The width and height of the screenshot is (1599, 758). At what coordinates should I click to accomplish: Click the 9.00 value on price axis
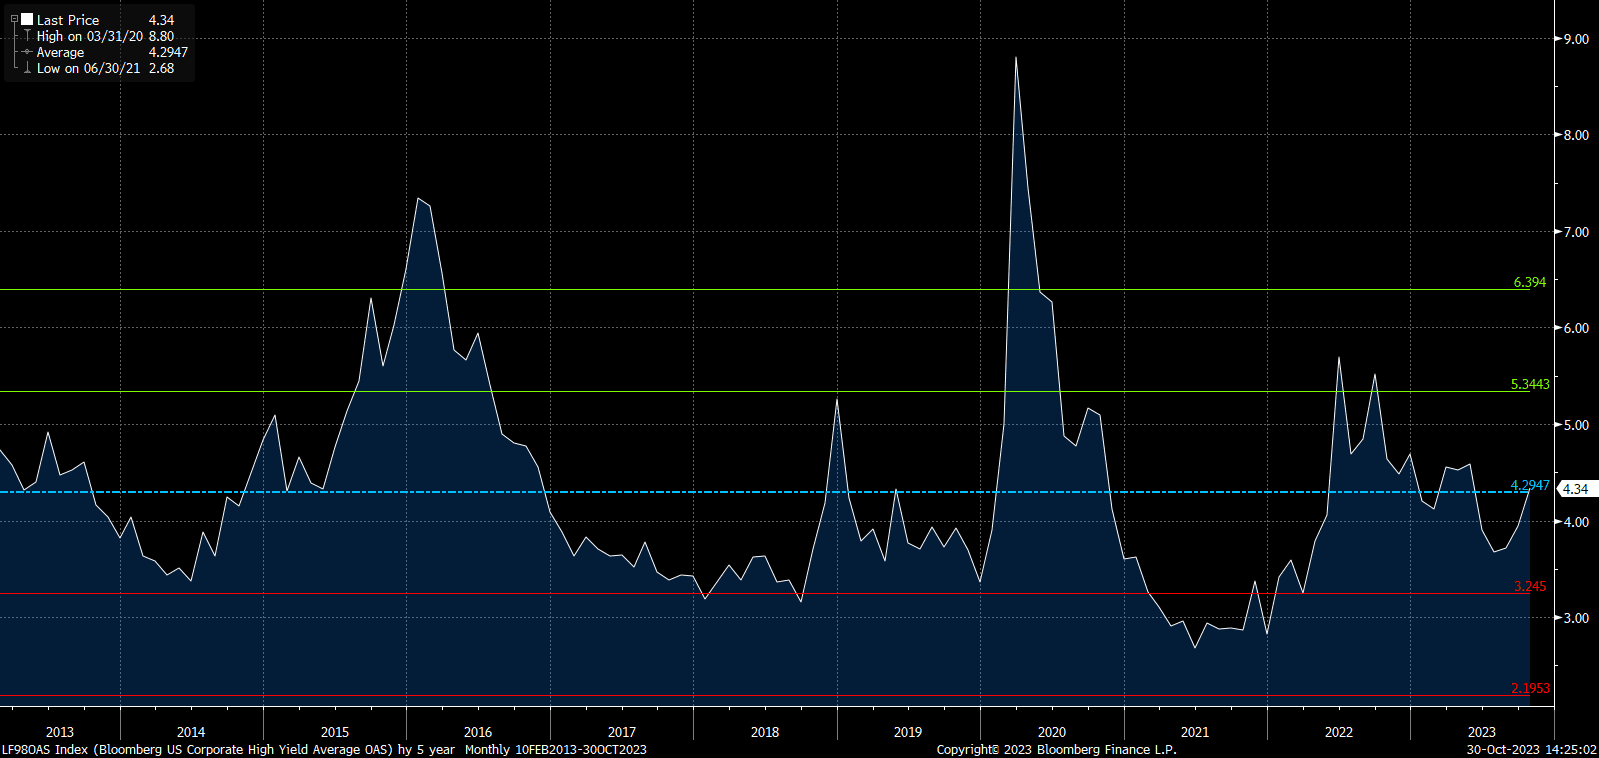pos(1576,39)
